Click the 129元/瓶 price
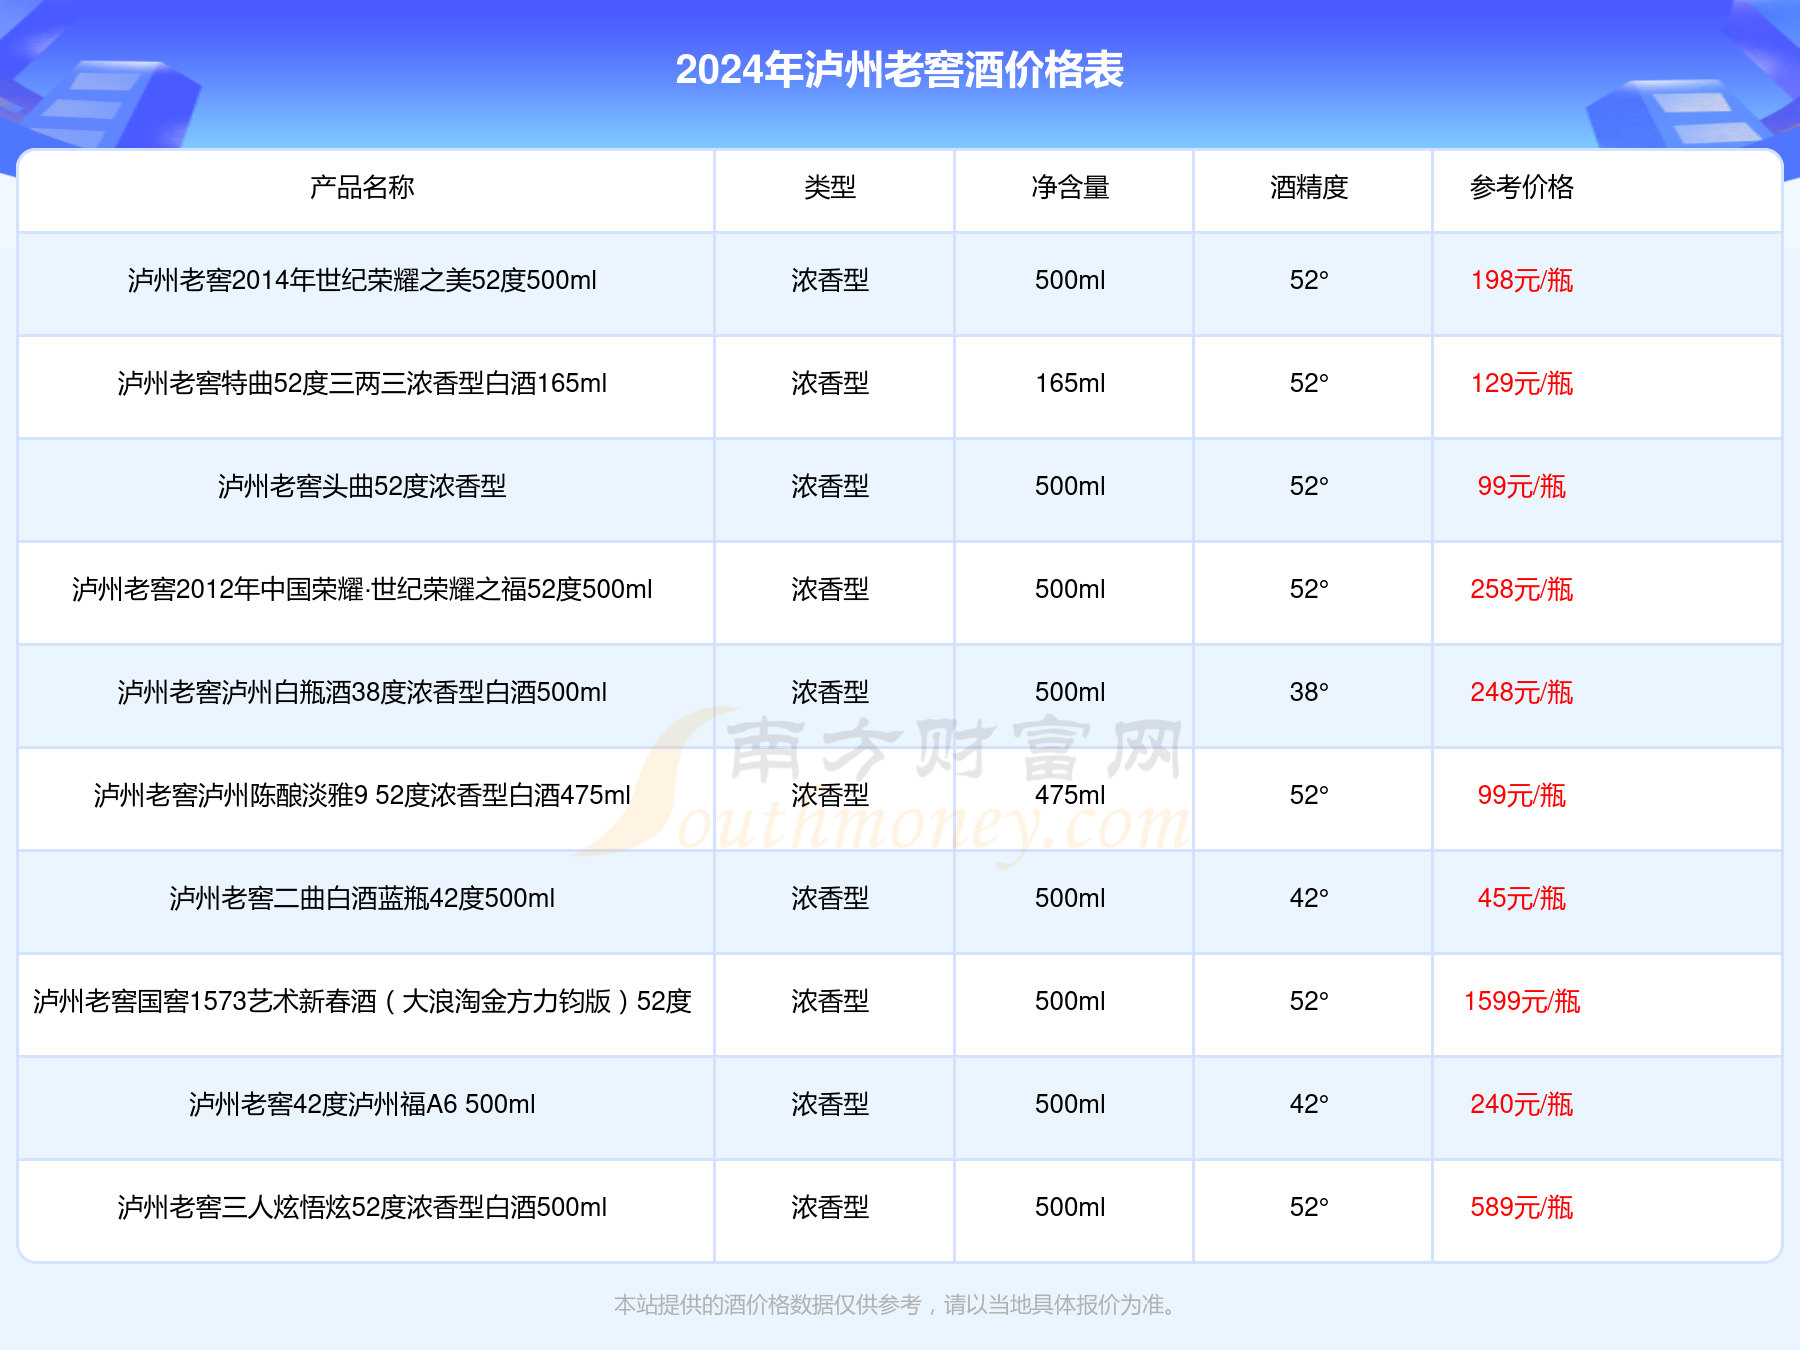 click(1522, 383)
